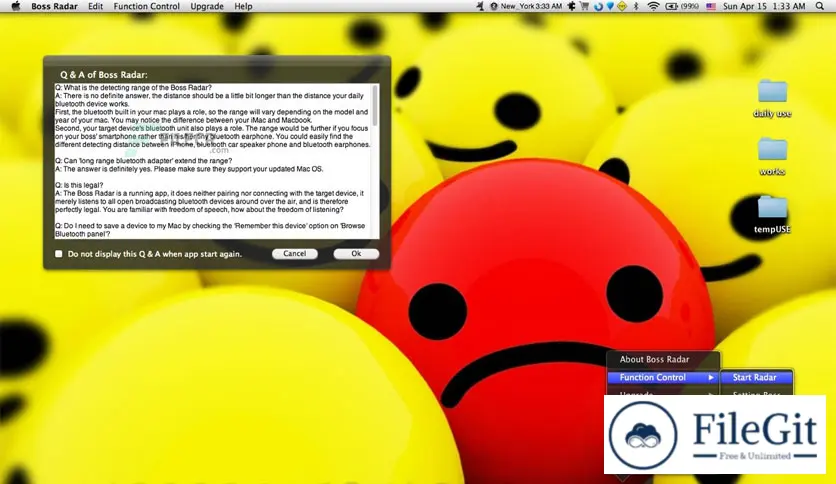The image size is (836, 484).
Task: Open the 'tempUSE' folder icon
Action: pos(772,207)
